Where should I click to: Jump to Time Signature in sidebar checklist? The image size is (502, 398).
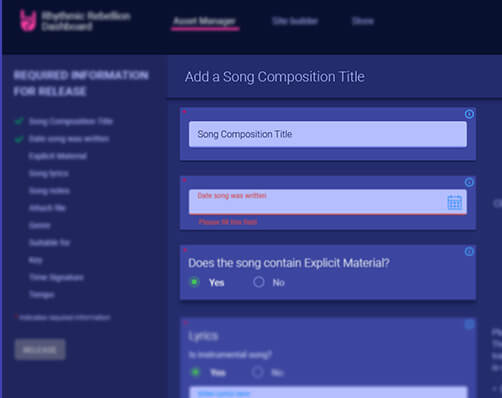click(x=56, y=277)
